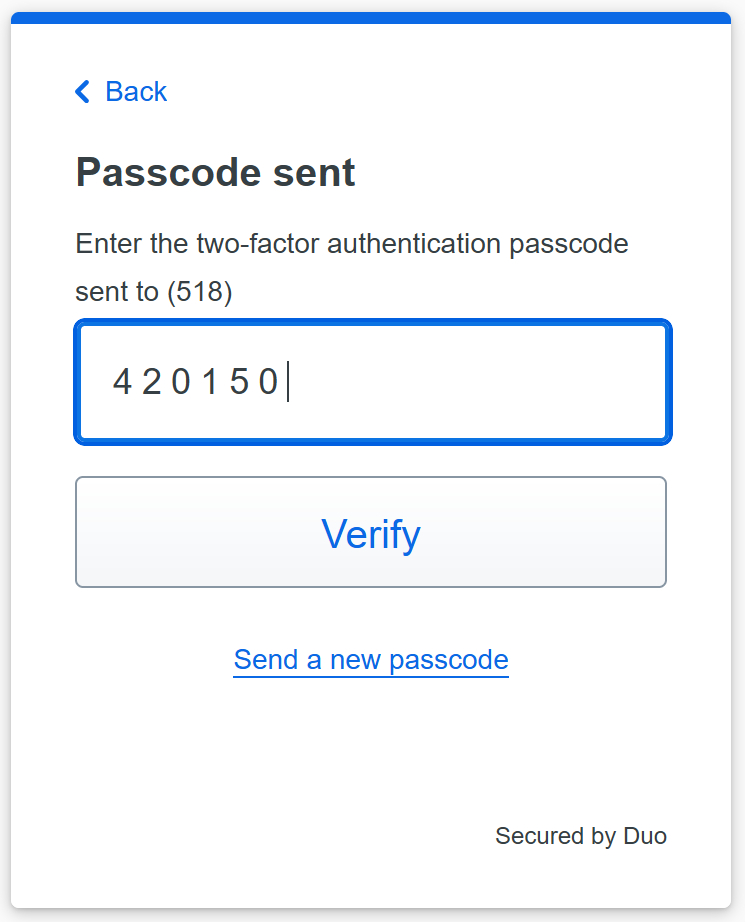
Task: Request another code via Send a new passcode
Action: coord(371,660)
